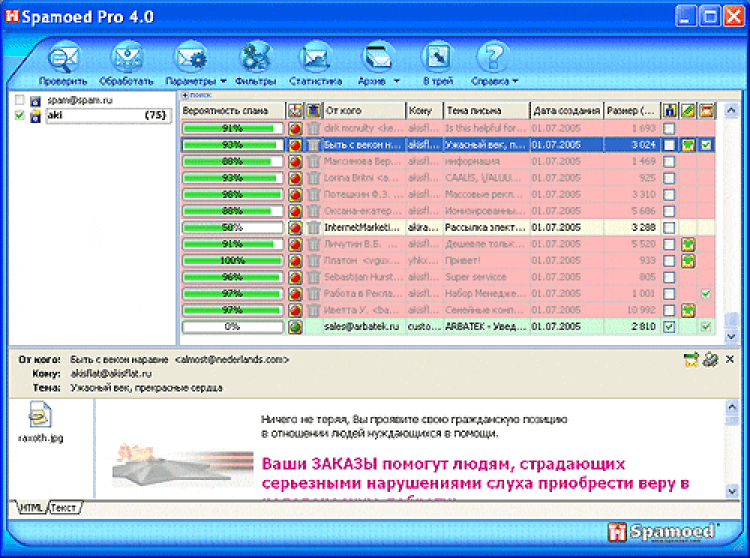750x558 pixels.
Task: Sort by the Дата создания column header
Action: (566, 110)
